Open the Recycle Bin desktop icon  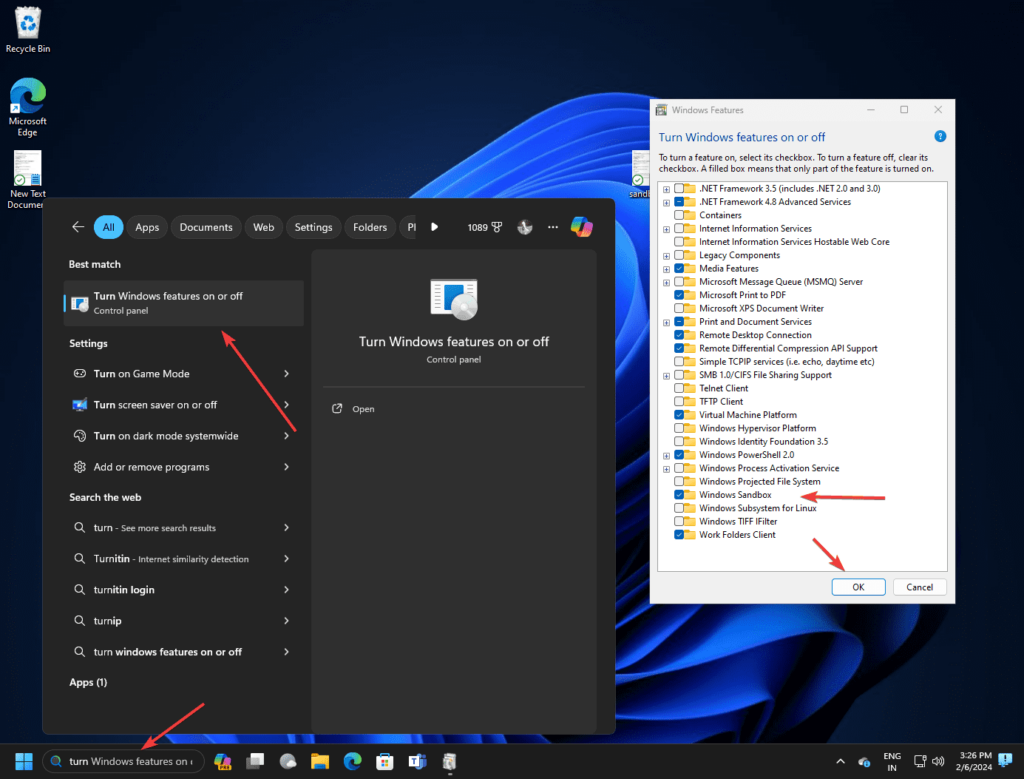pos(27,30)
